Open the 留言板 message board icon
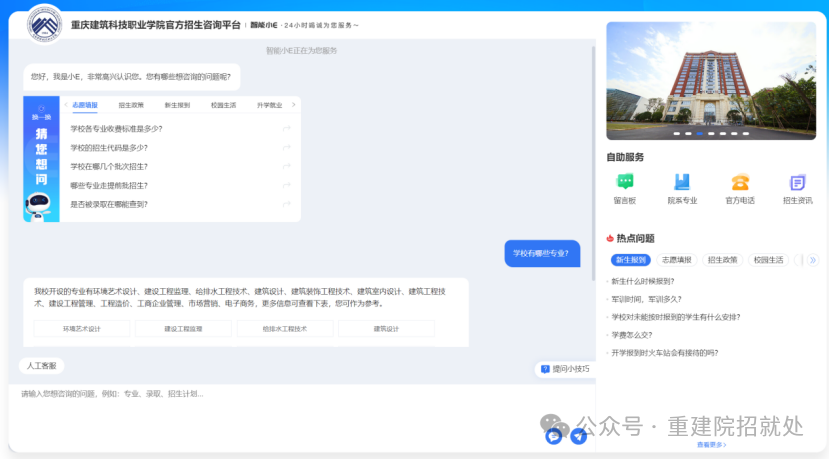Viewport: 830px width, 459px height. coord(625,183)
